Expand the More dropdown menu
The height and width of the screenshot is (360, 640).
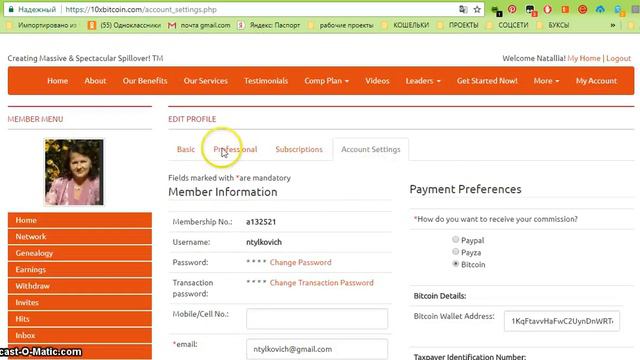(x=546, y=81)
